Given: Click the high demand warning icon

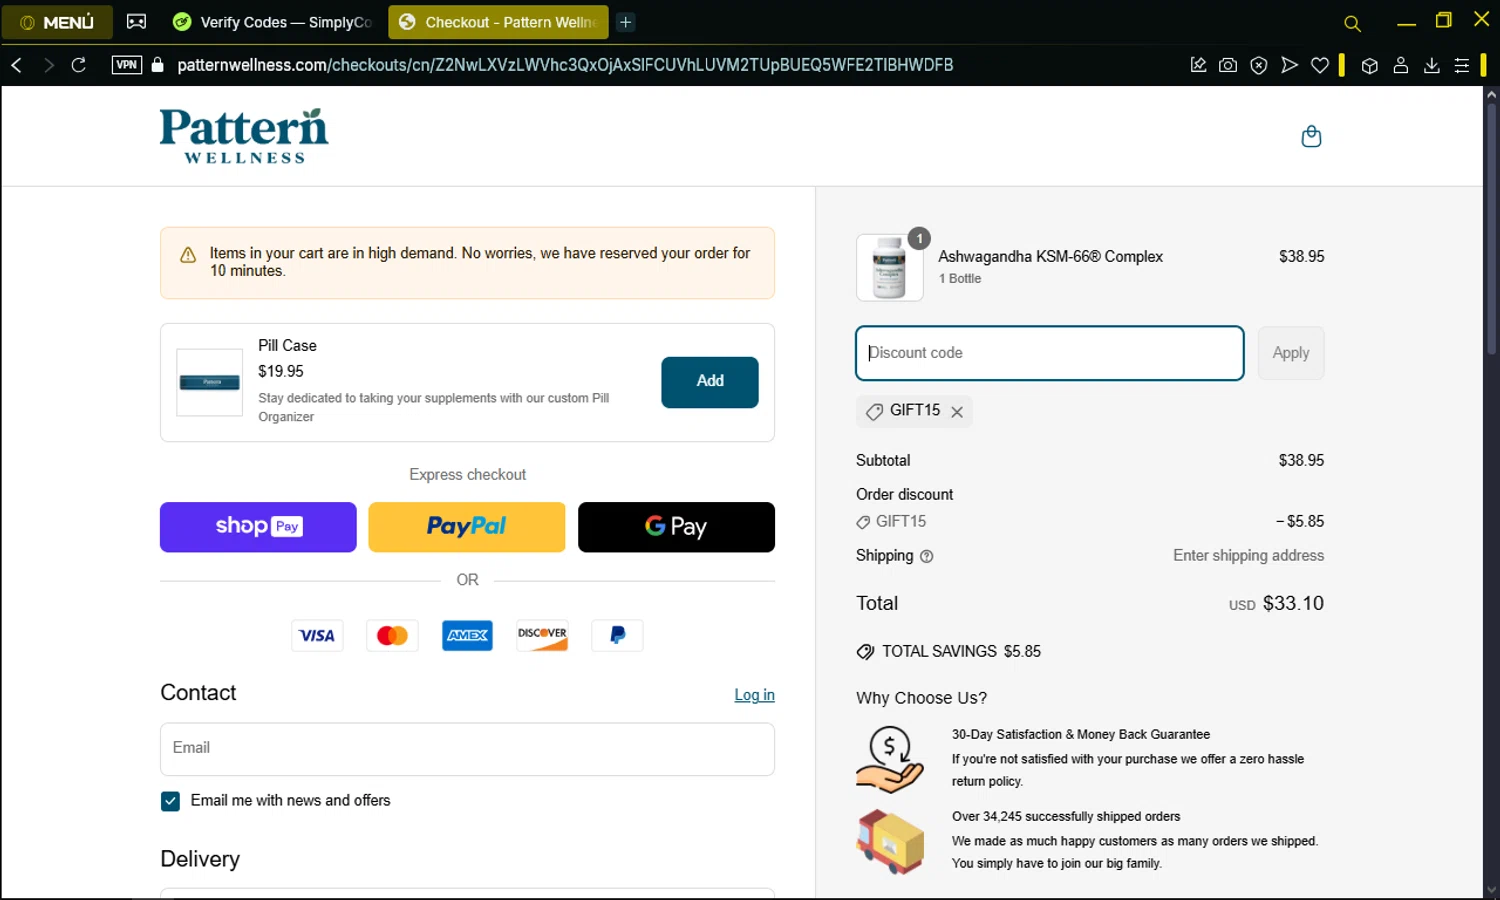Looking at the screenshot, I should pyautogui.click(x=188, y=255).
